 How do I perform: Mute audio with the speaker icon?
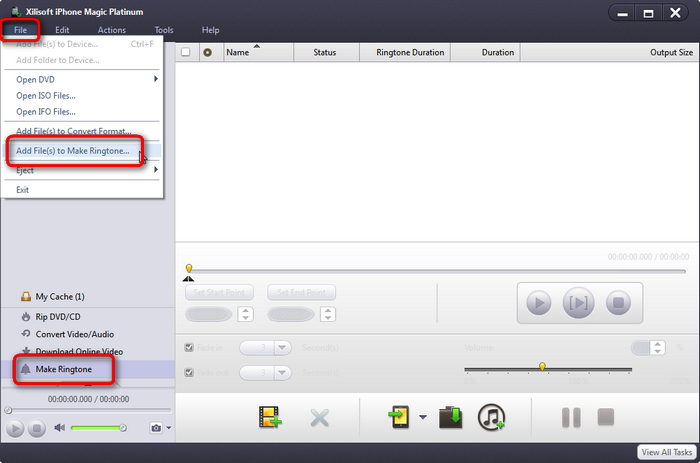pos(59,428)
